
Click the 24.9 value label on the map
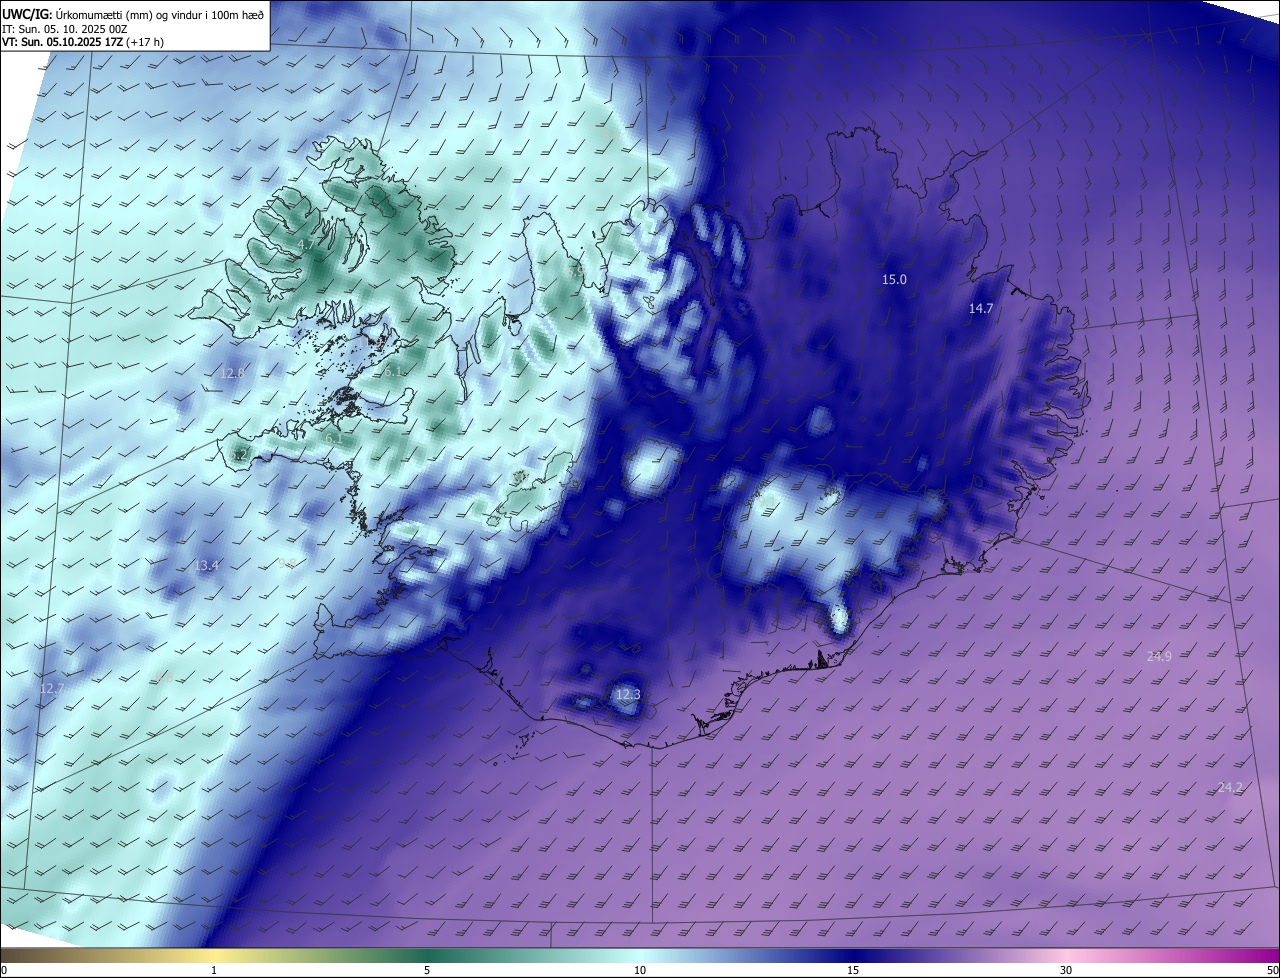coord(1159,657)
